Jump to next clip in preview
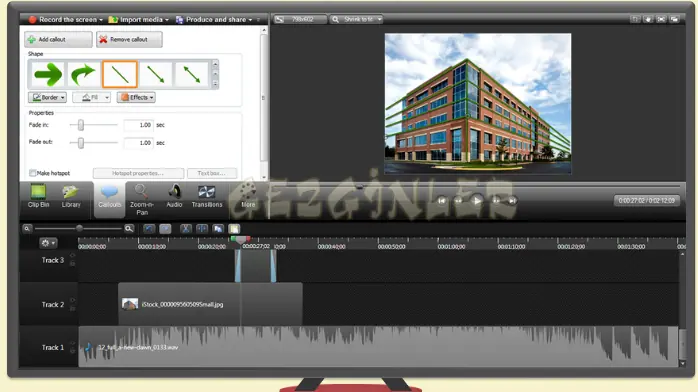The width and height of the screenshot is (698, 392). [512, 201]
